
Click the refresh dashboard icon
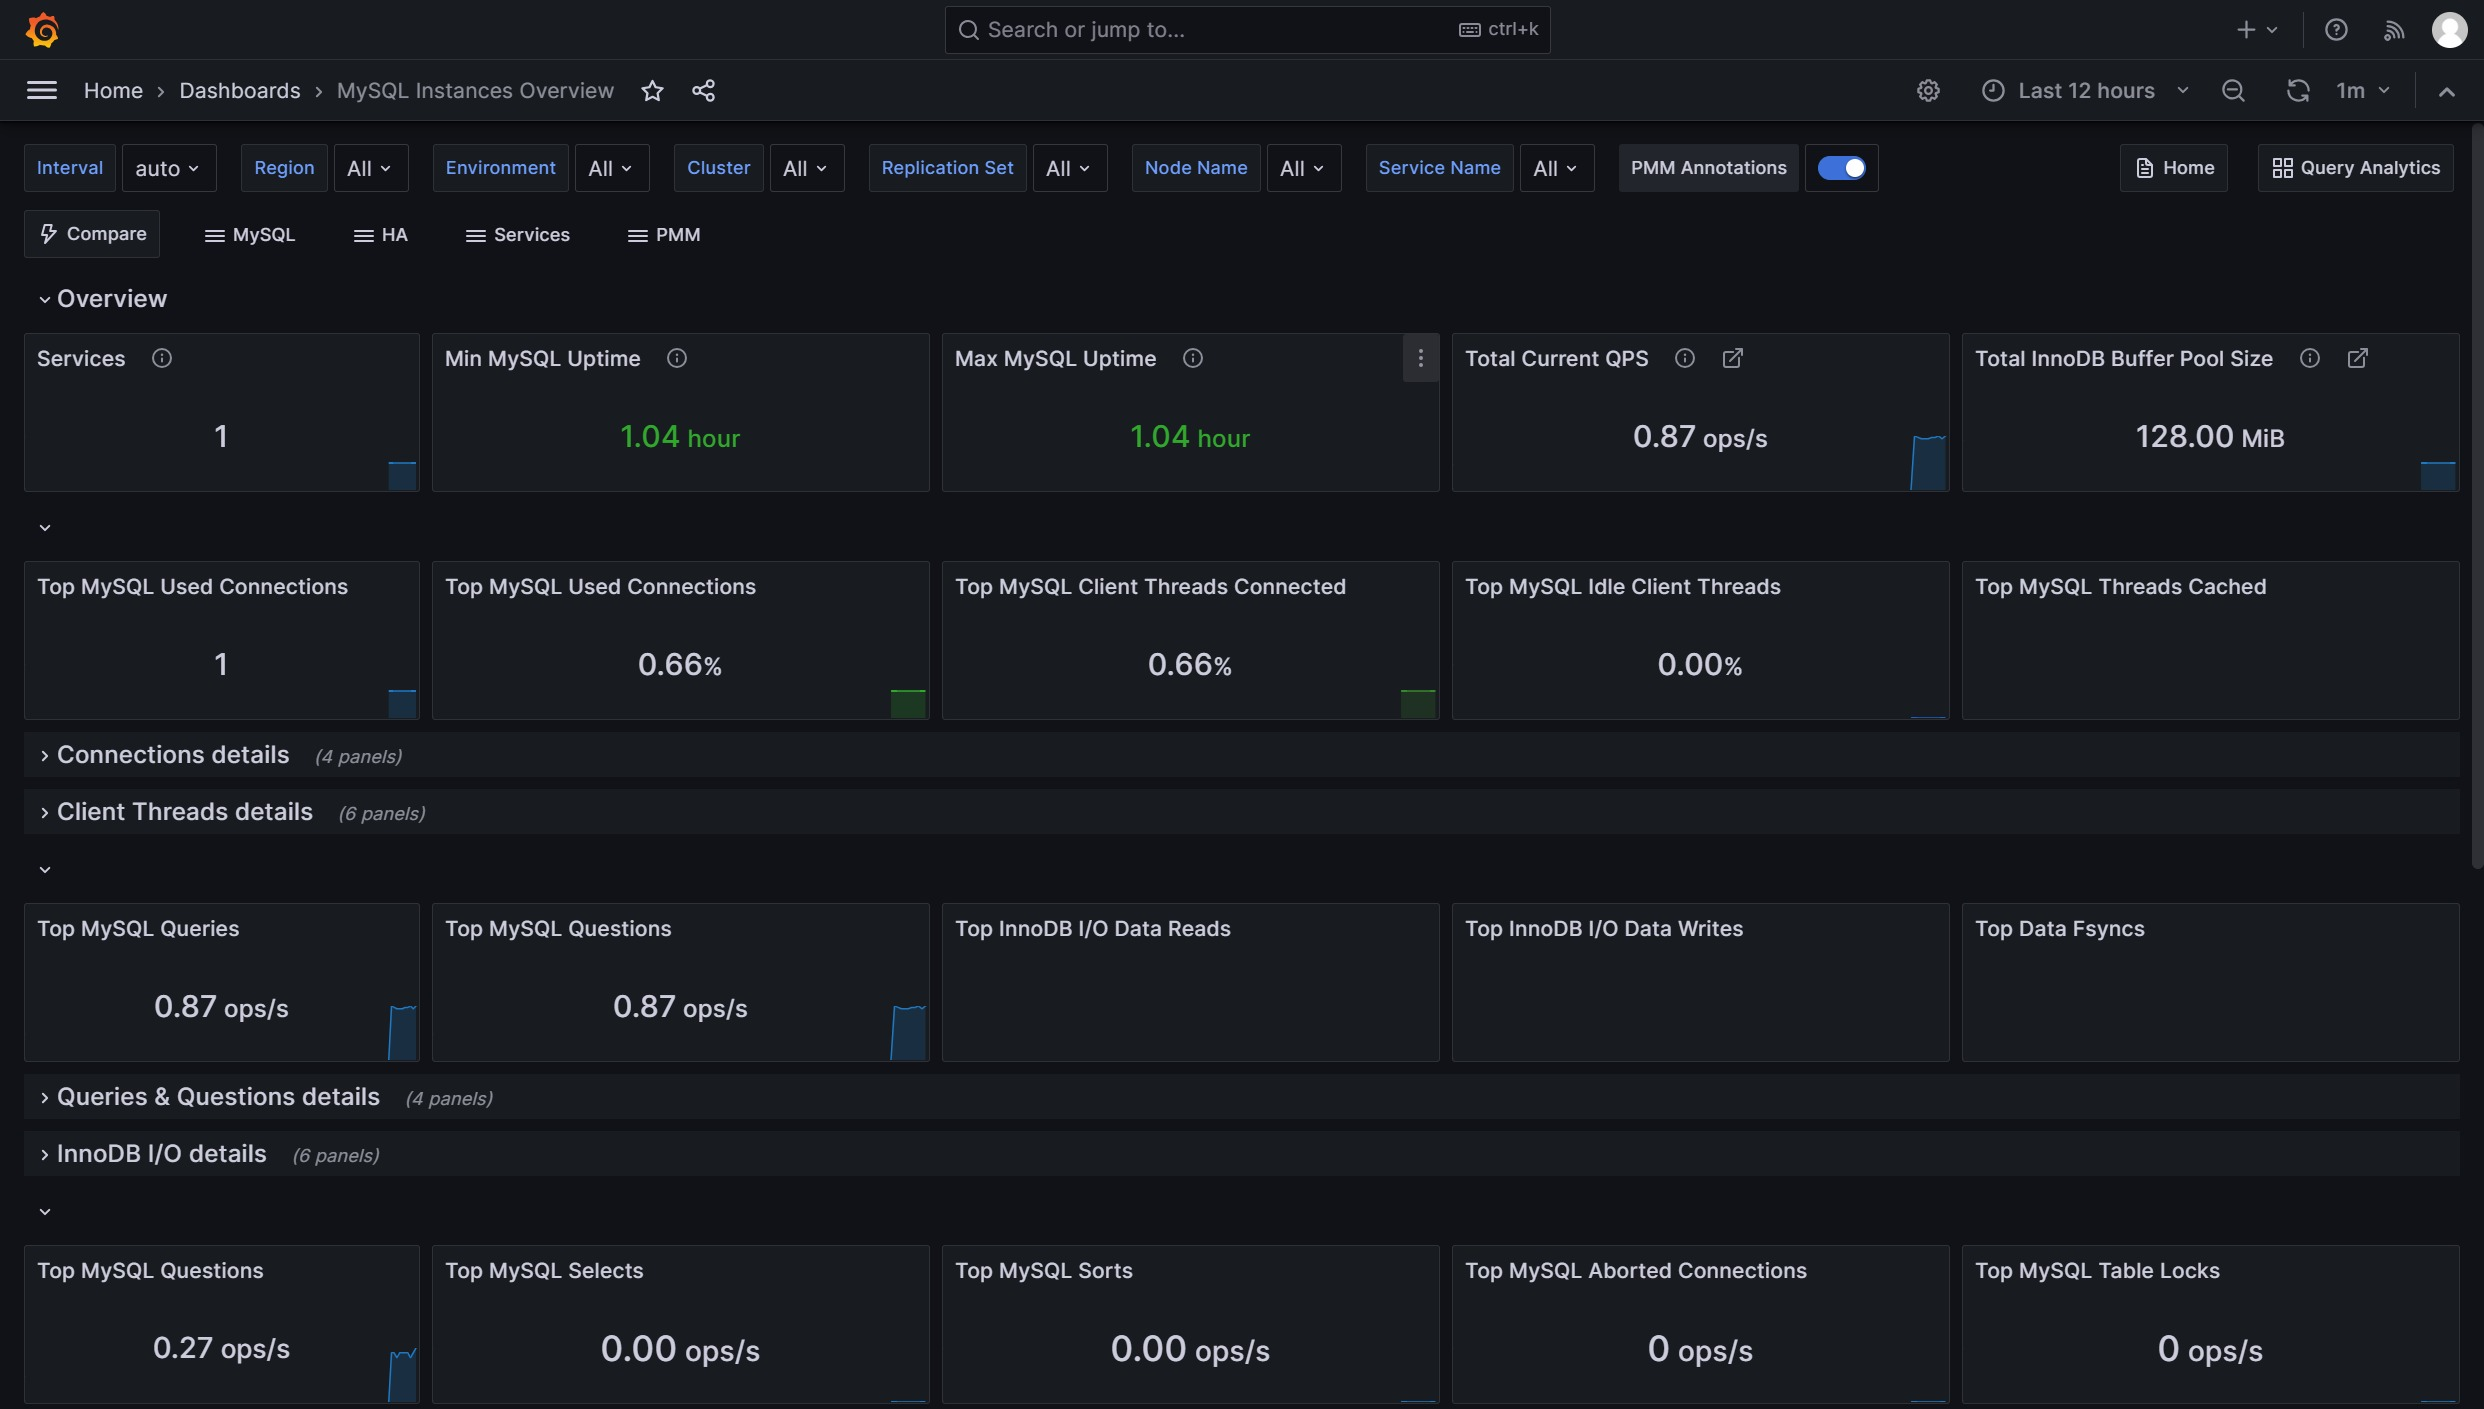tap(2297, 91)
